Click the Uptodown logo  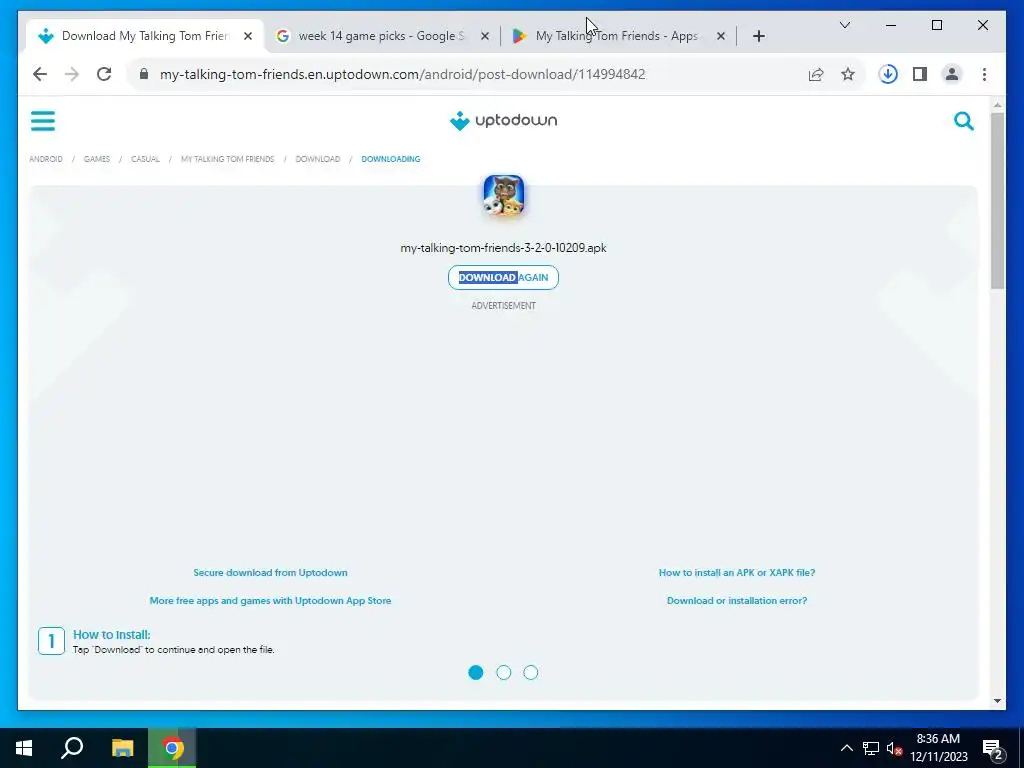[503, 121]
